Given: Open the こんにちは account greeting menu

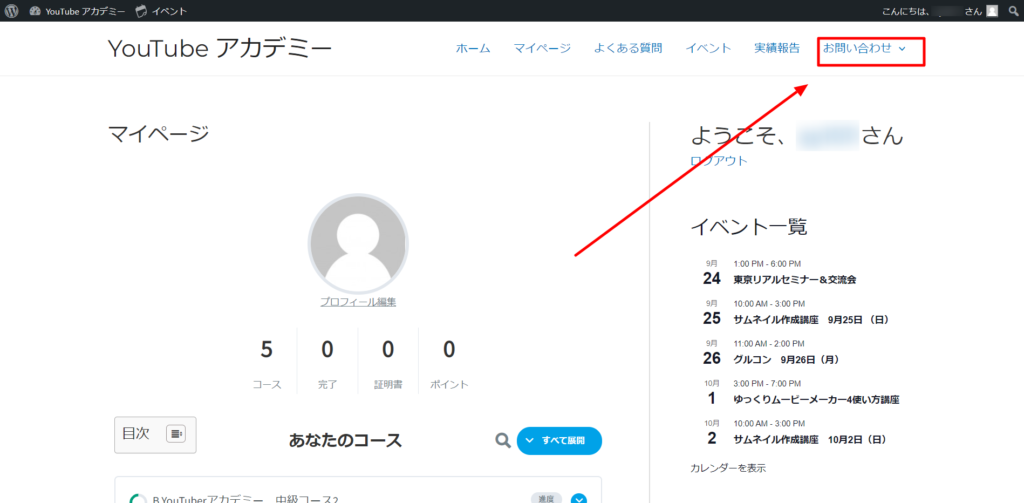Looking at the screenshot, I should [931, 10].
